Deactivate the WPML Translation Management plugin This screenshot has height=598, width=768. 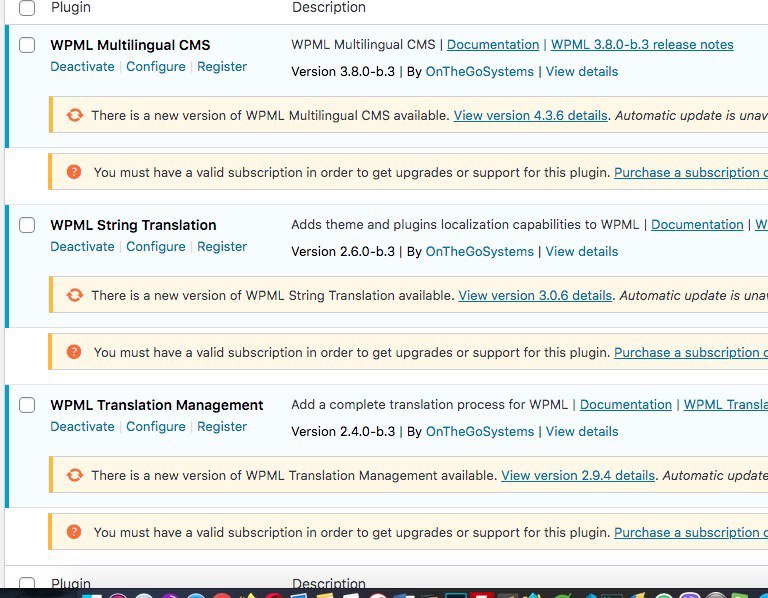(82, 427)
